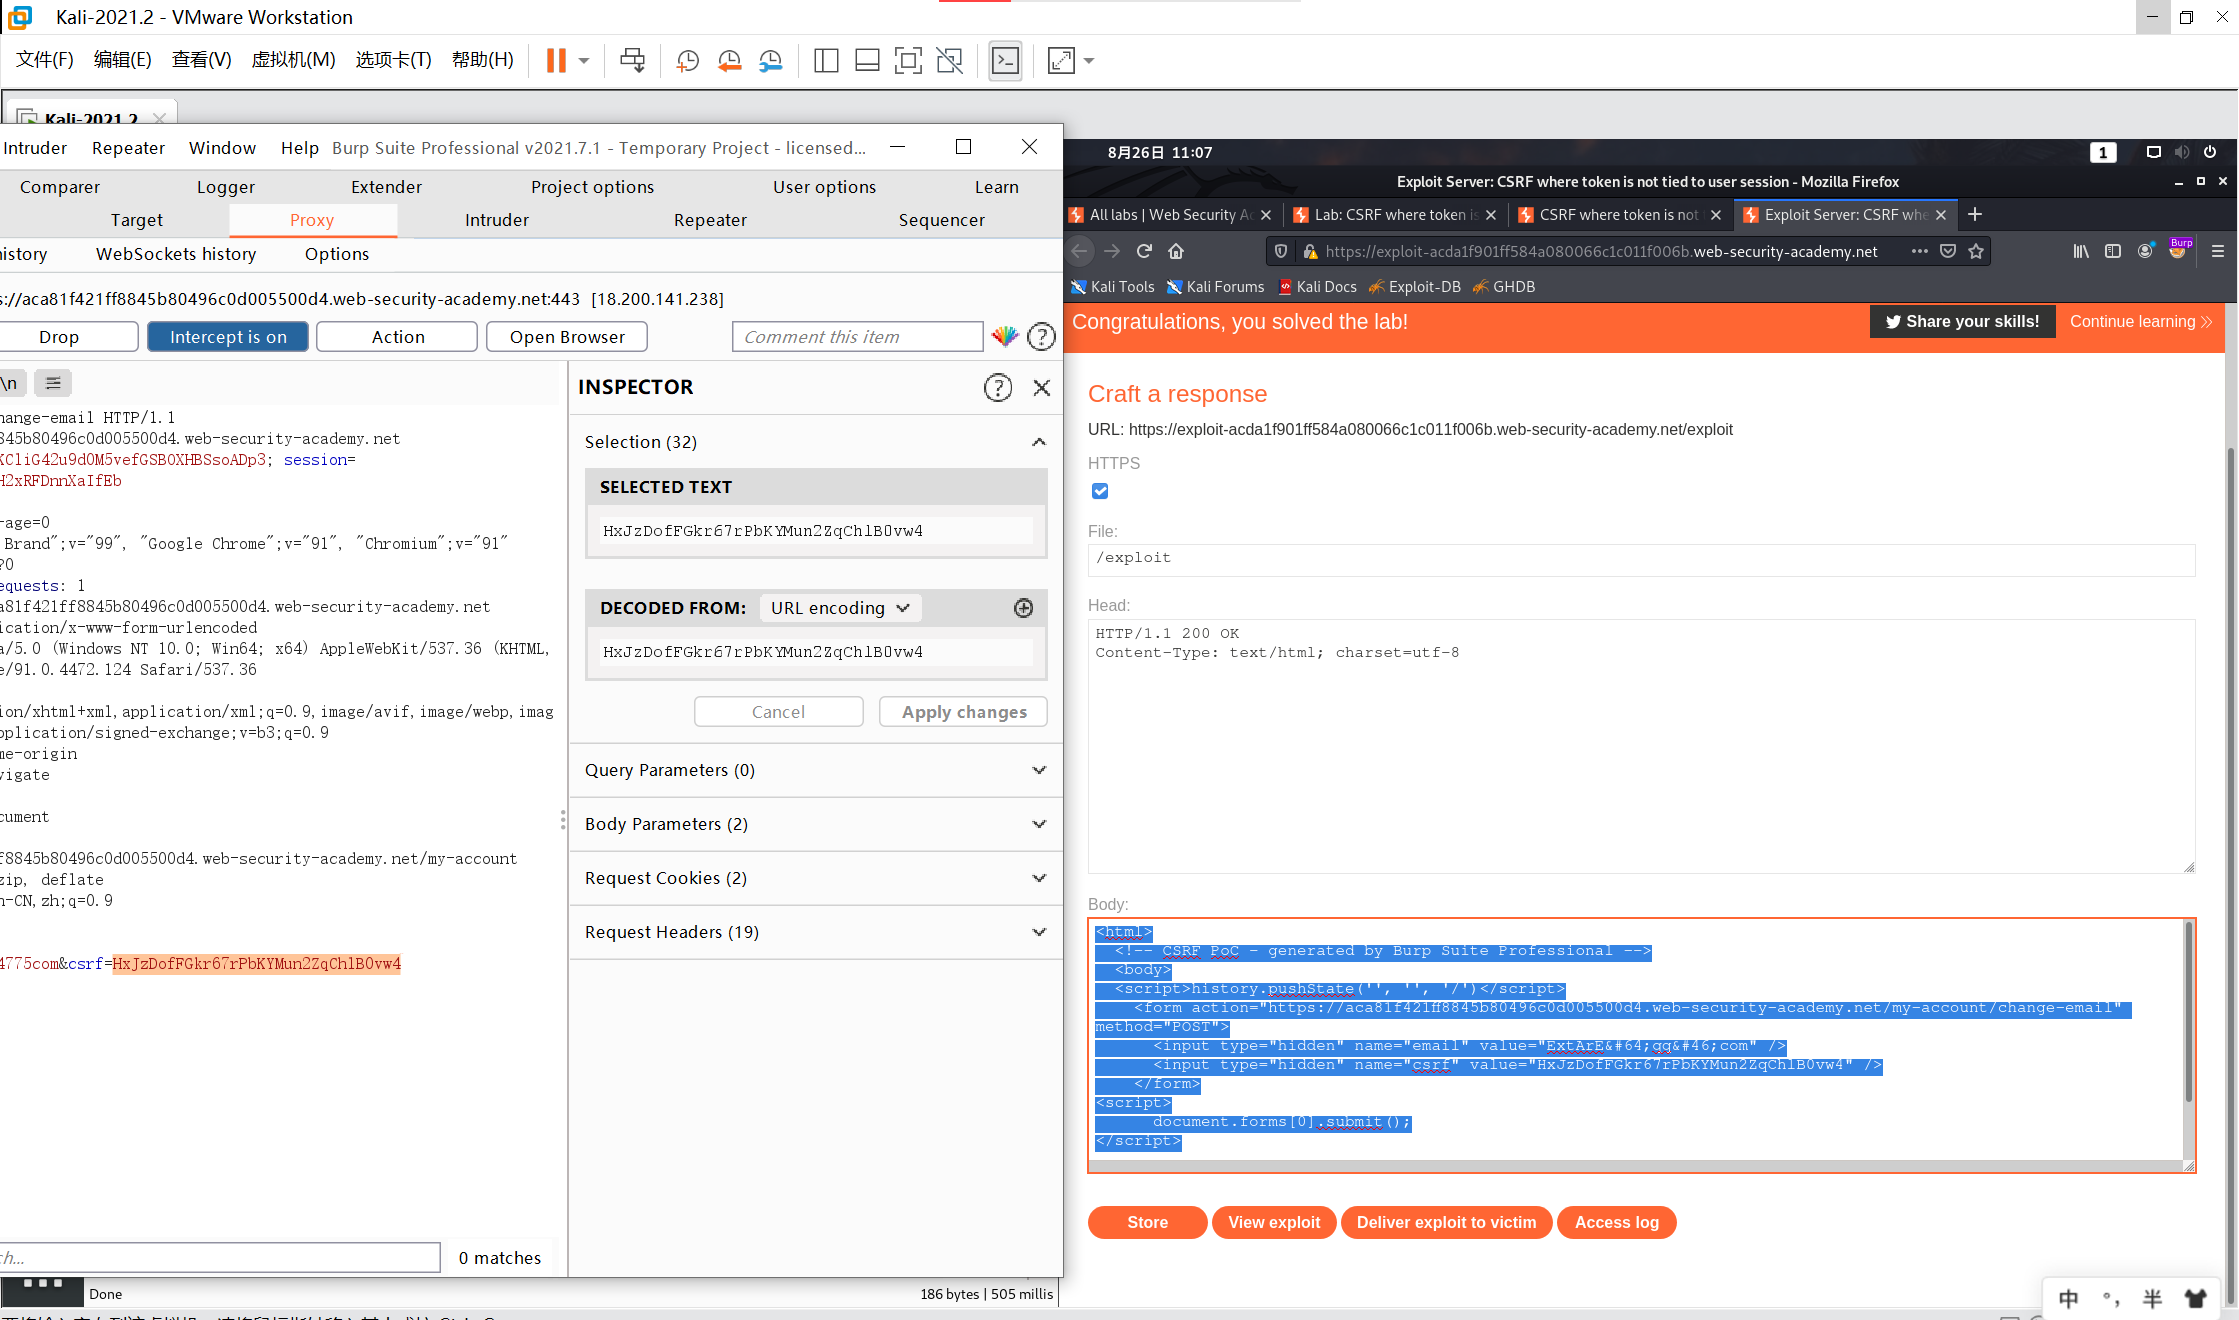Viewport: 2239px width, 1320px height.
Task: Click the shield tracking protection icon
Action: click(1281, 251)
